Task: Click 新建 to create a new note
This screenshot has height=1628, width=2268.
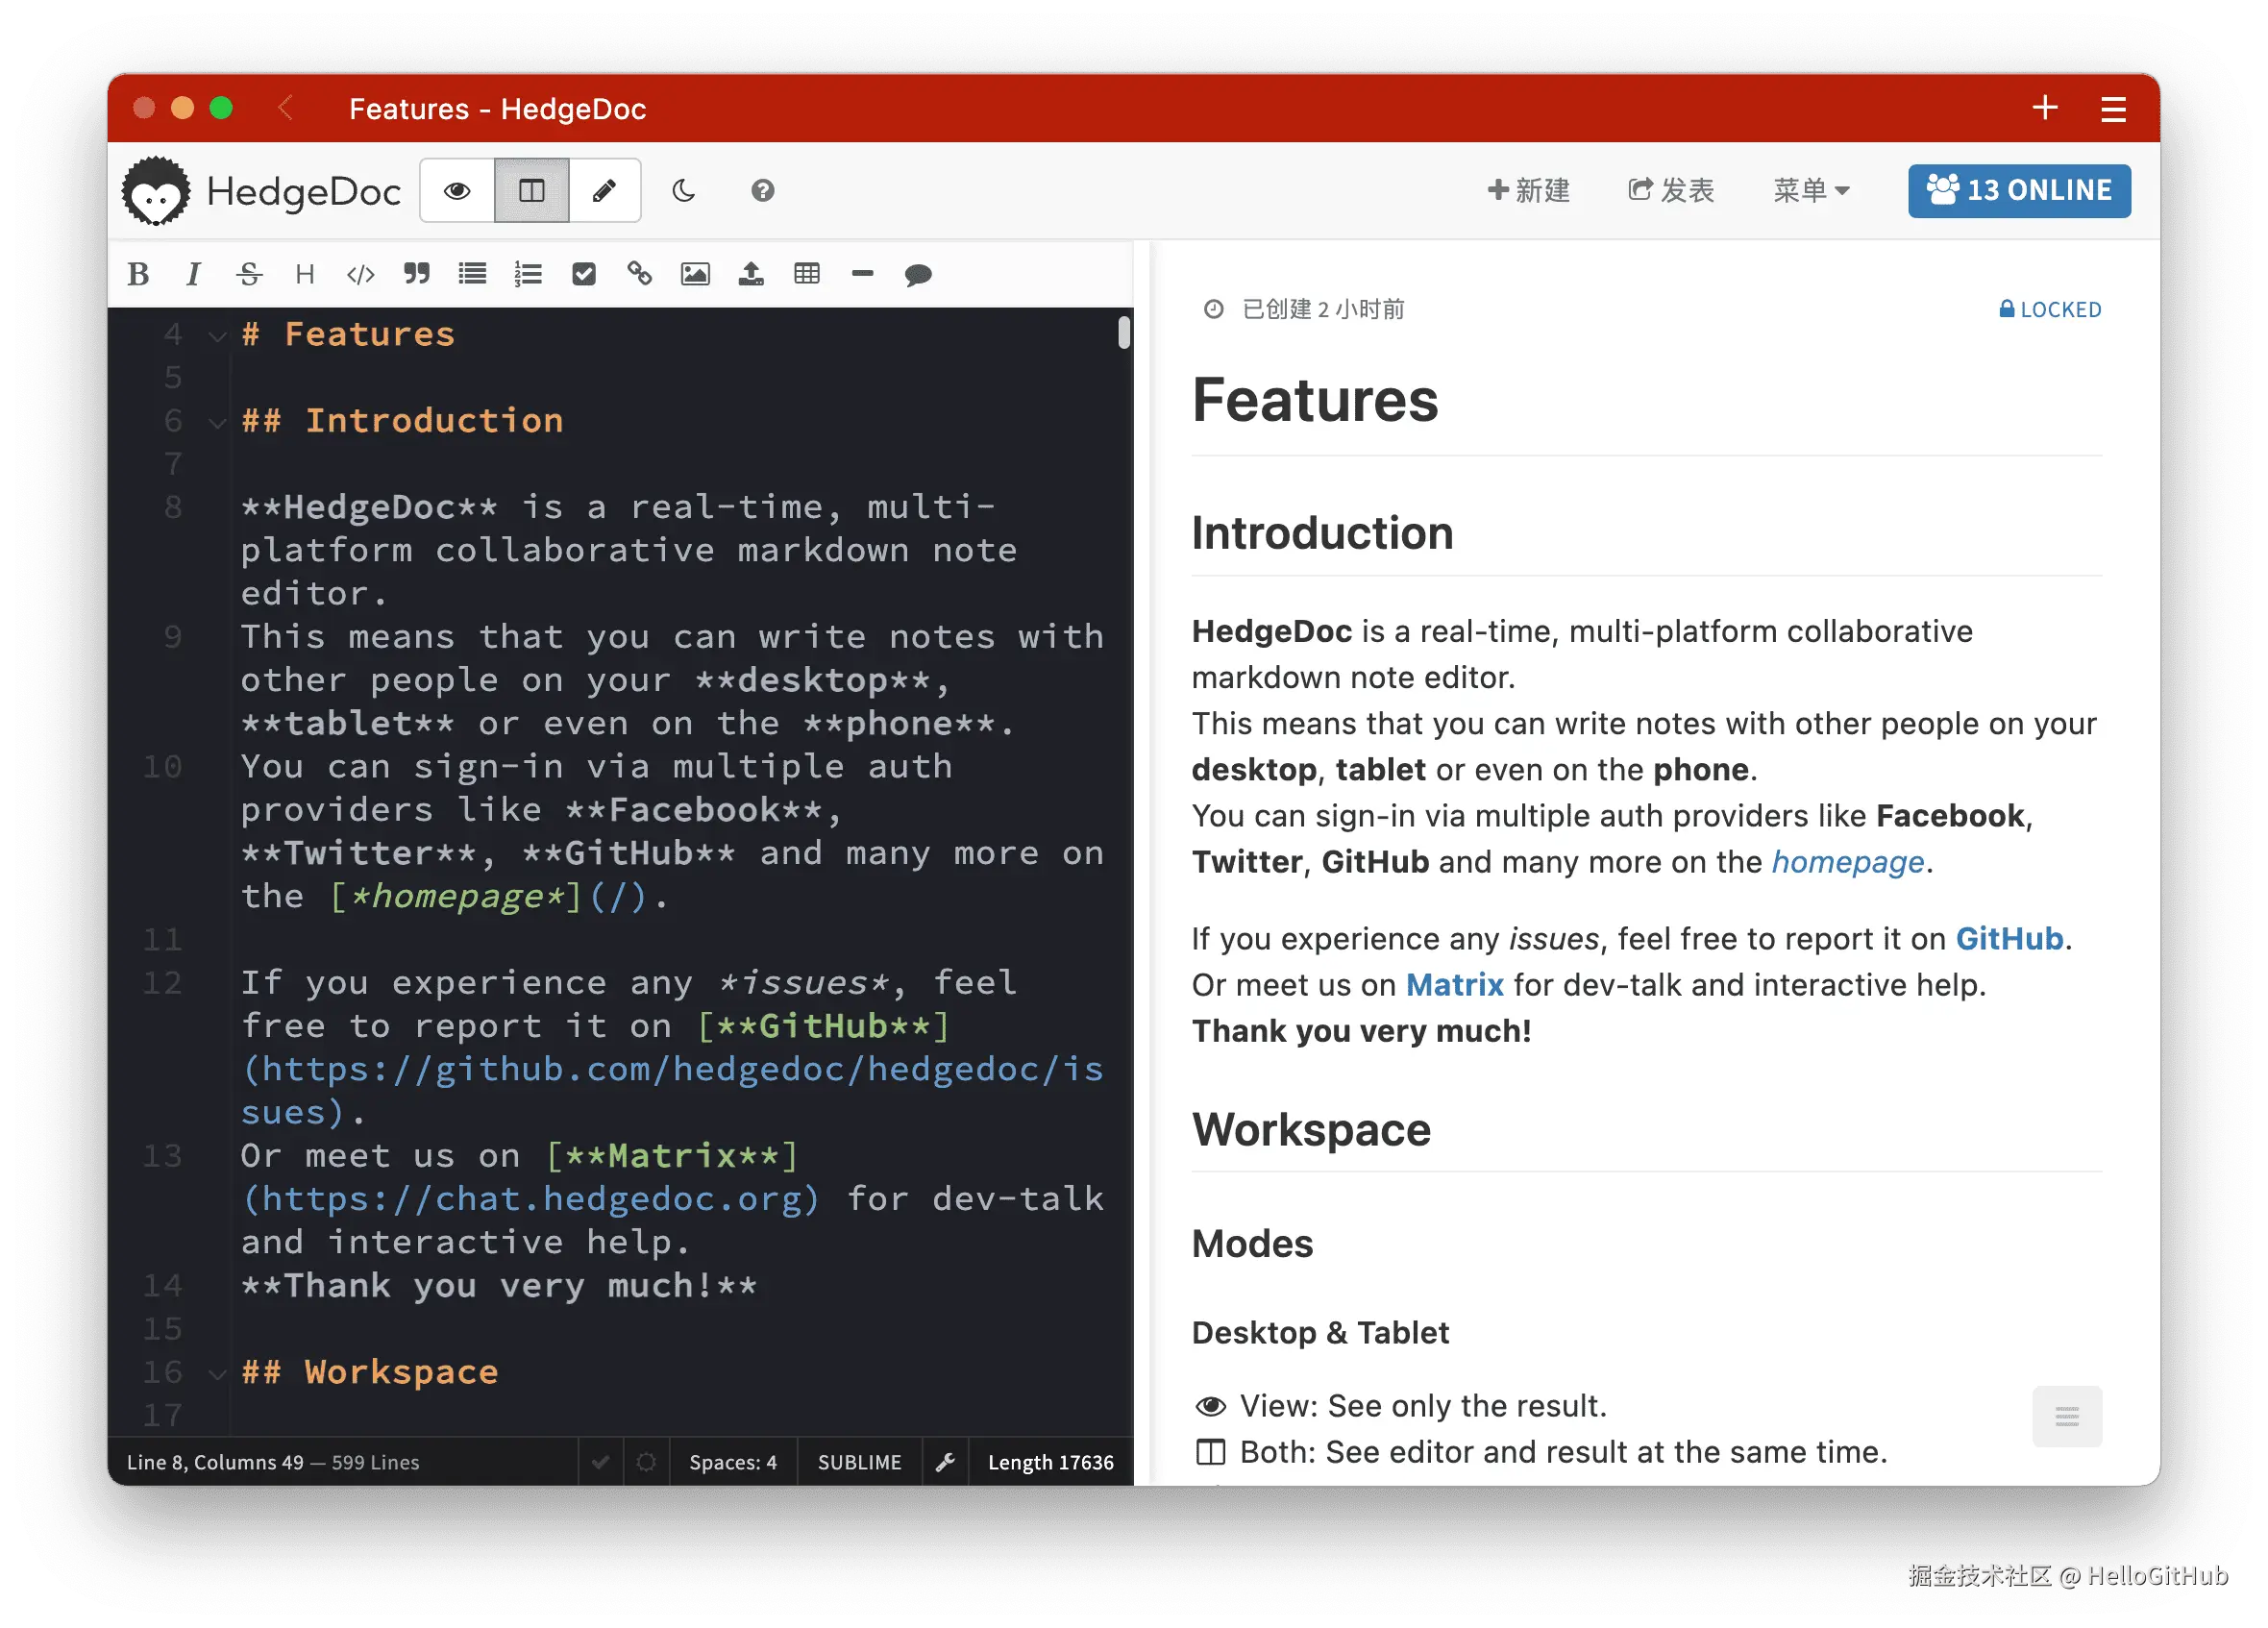Action: 1528,190
